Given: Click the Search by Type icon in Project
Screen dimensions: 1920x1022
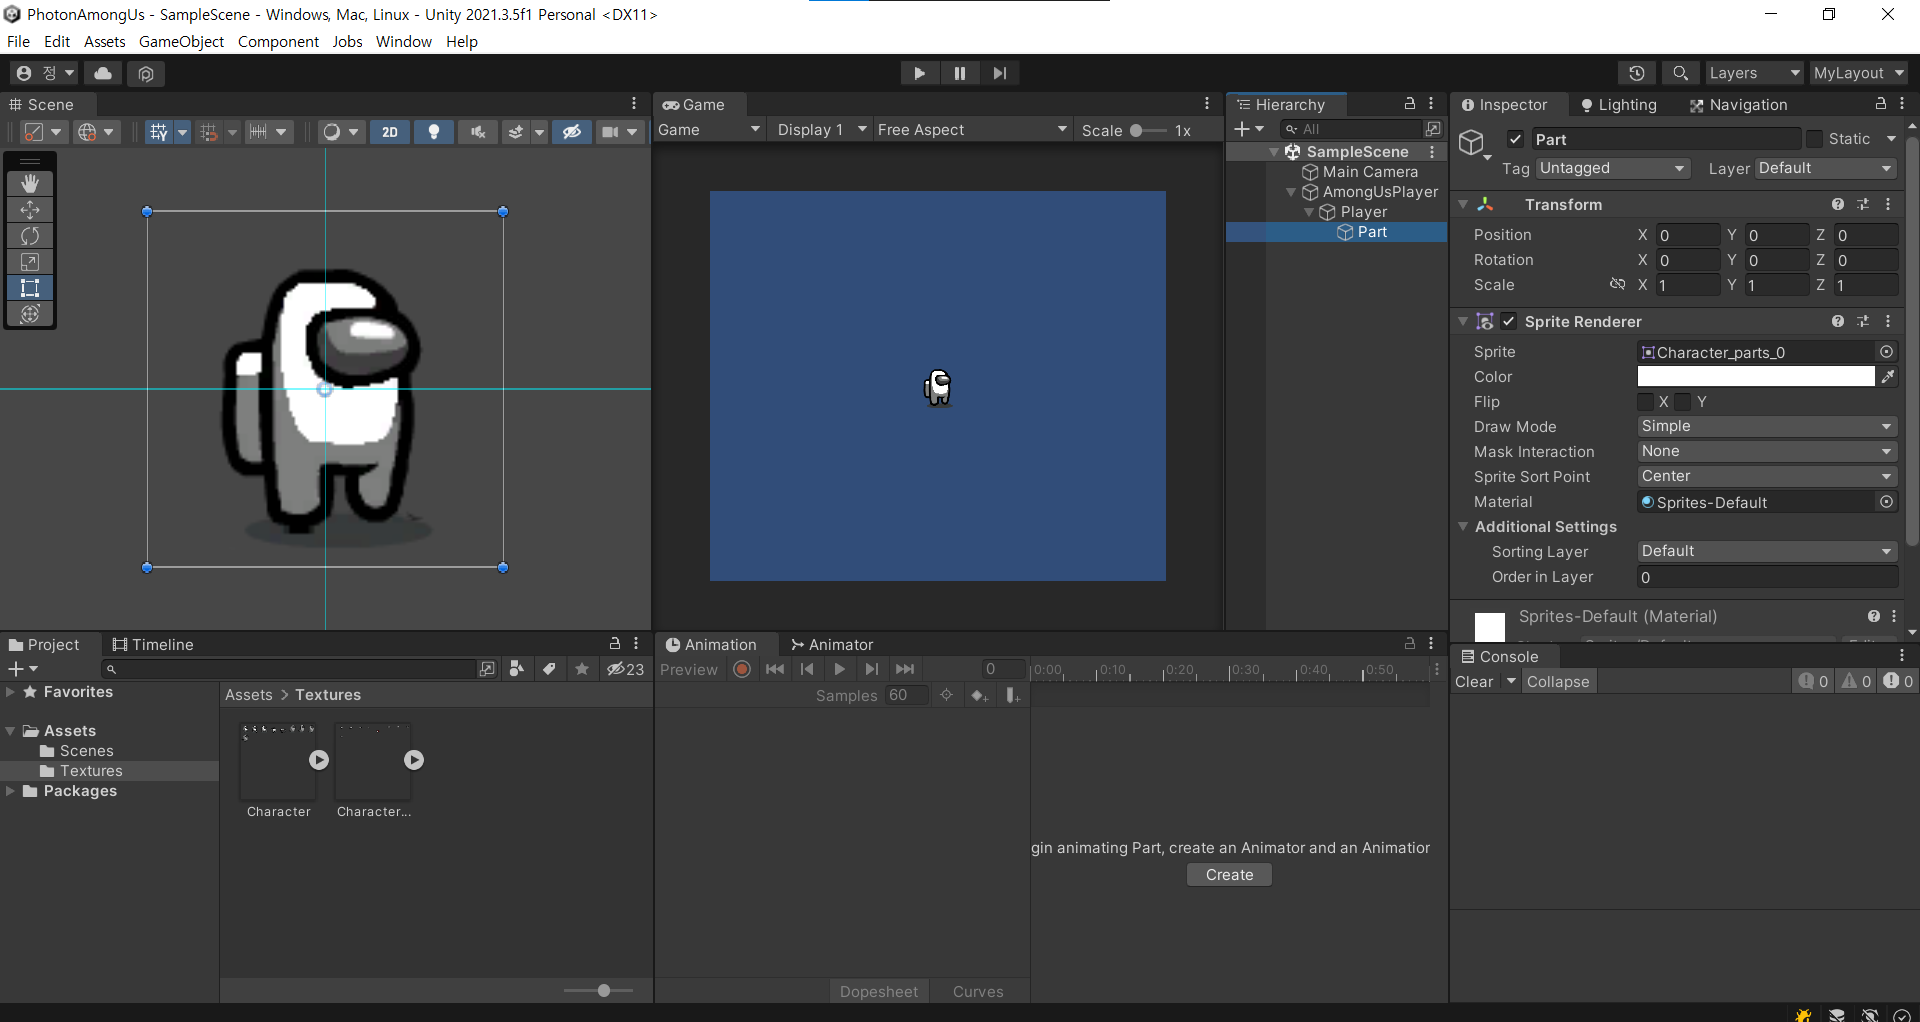Looking at the screenshot, I should (x=517, y=669).
